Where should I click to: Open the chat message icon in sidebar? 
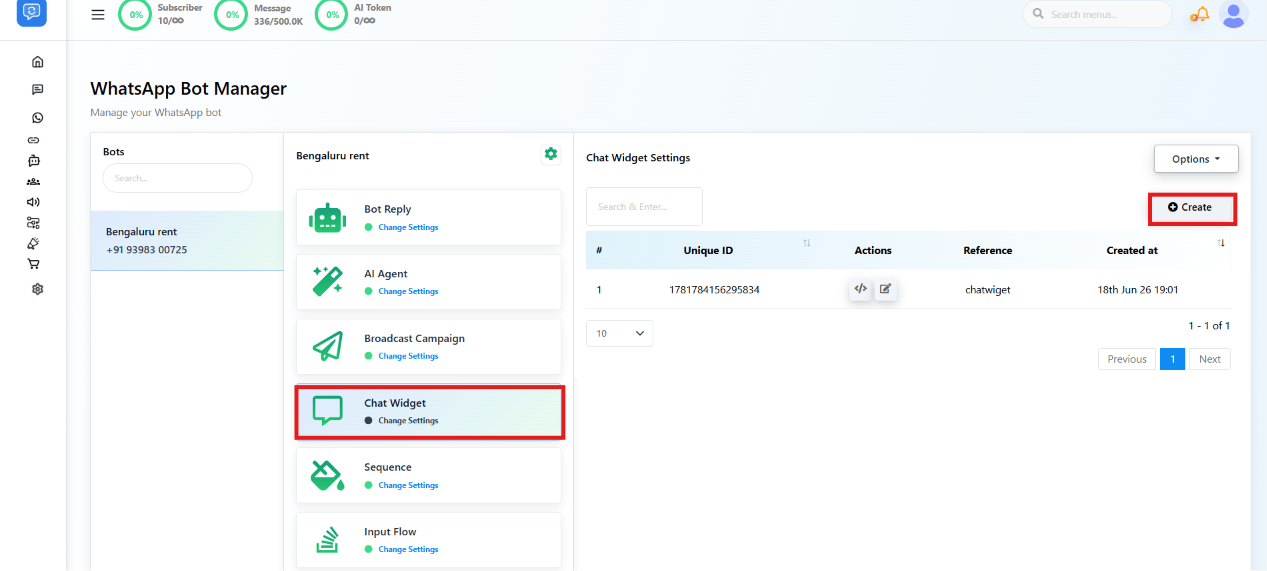[38, 89]
